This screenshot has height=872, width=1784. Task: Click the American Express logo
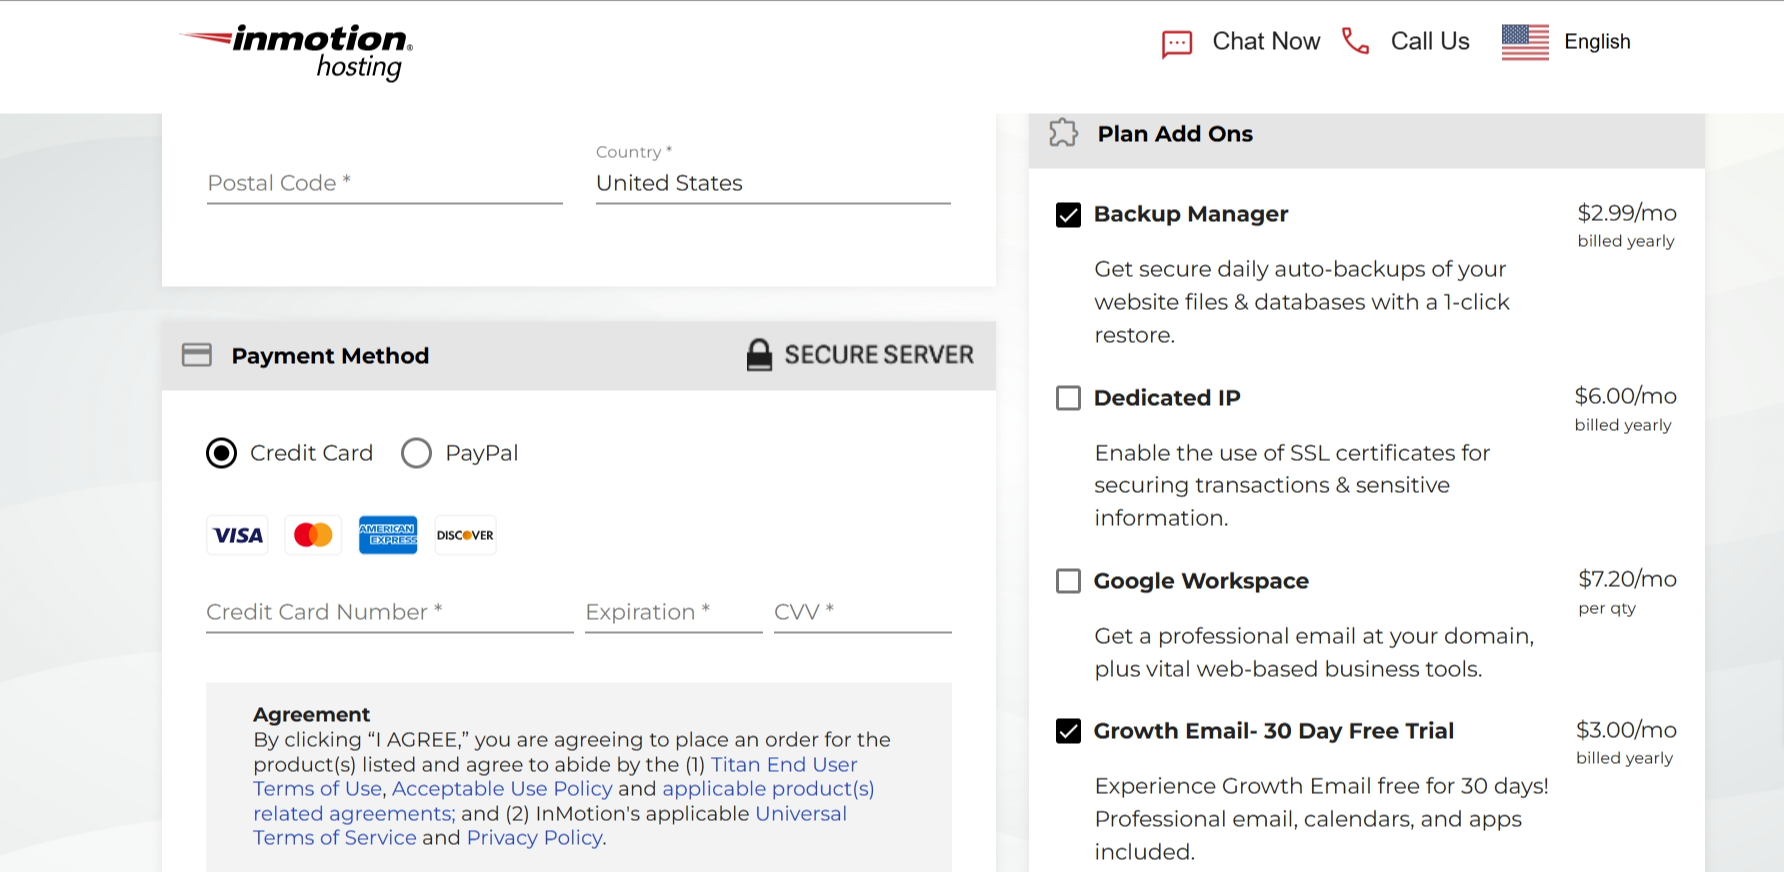[x=388, y=535]
